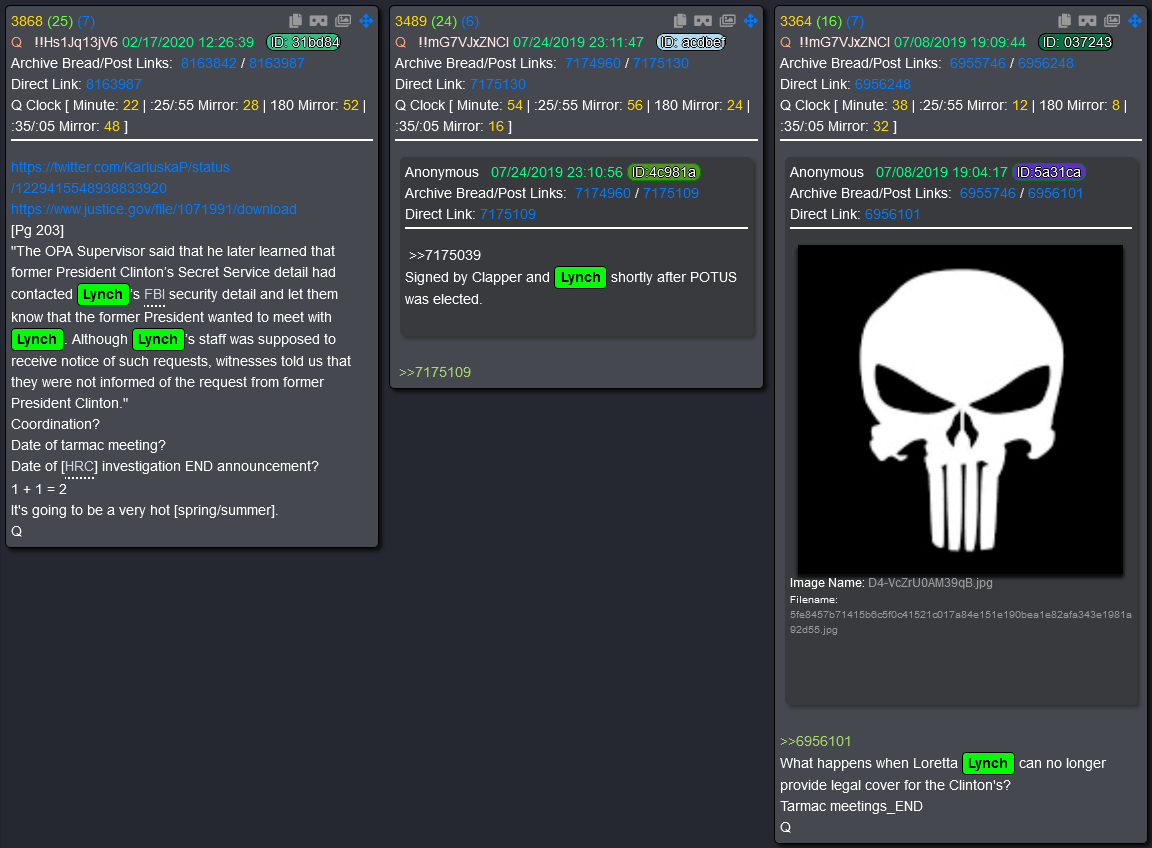Open archive post link 8163987 beside 8163842
Image resolution: width=1152 pixels, height=848 pixels.
click(x=276, y=63)
